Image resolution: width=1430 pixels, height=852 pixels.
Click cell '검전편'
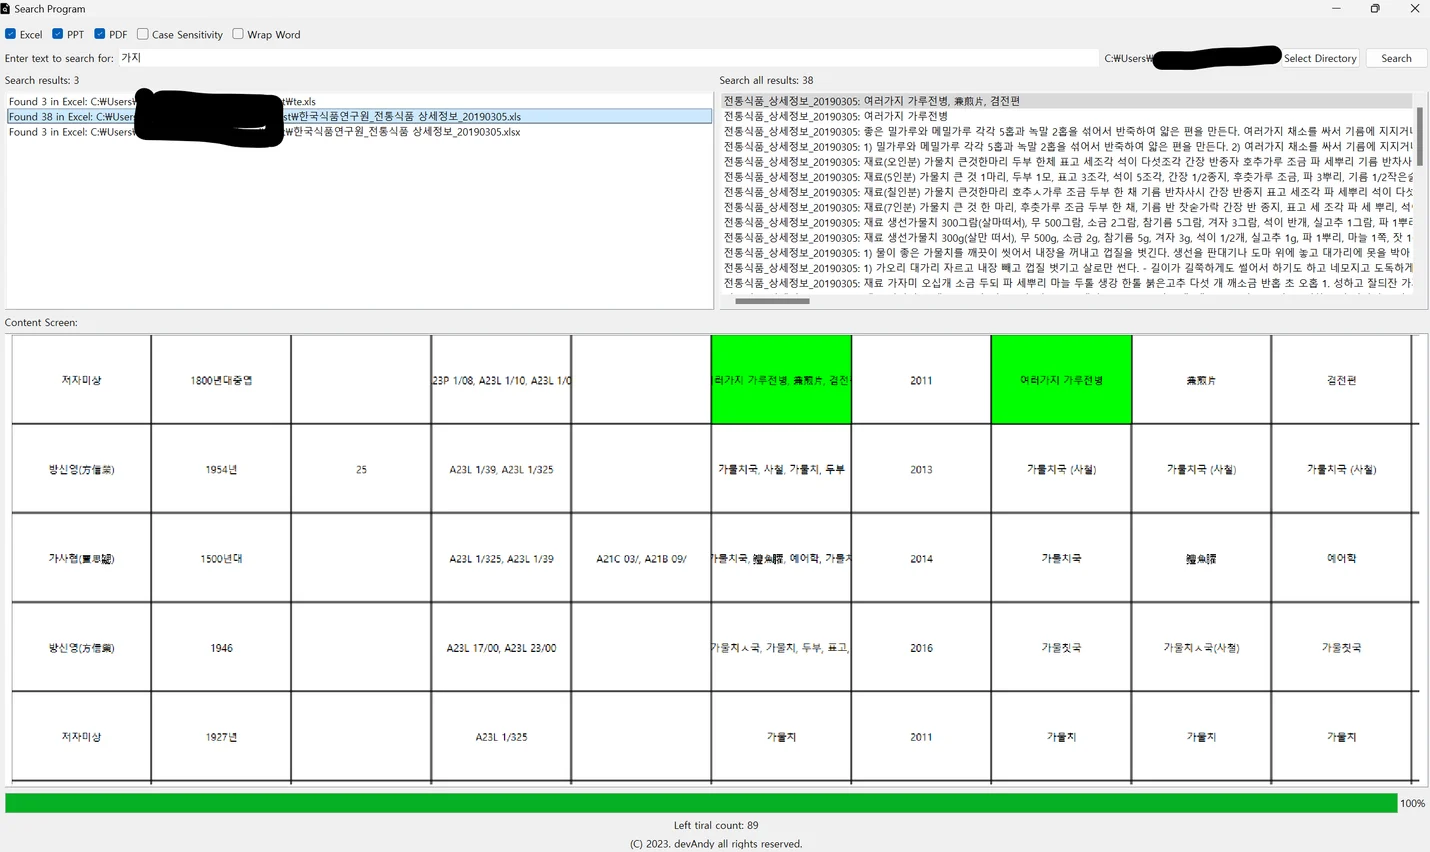(x=1341, y=380)
